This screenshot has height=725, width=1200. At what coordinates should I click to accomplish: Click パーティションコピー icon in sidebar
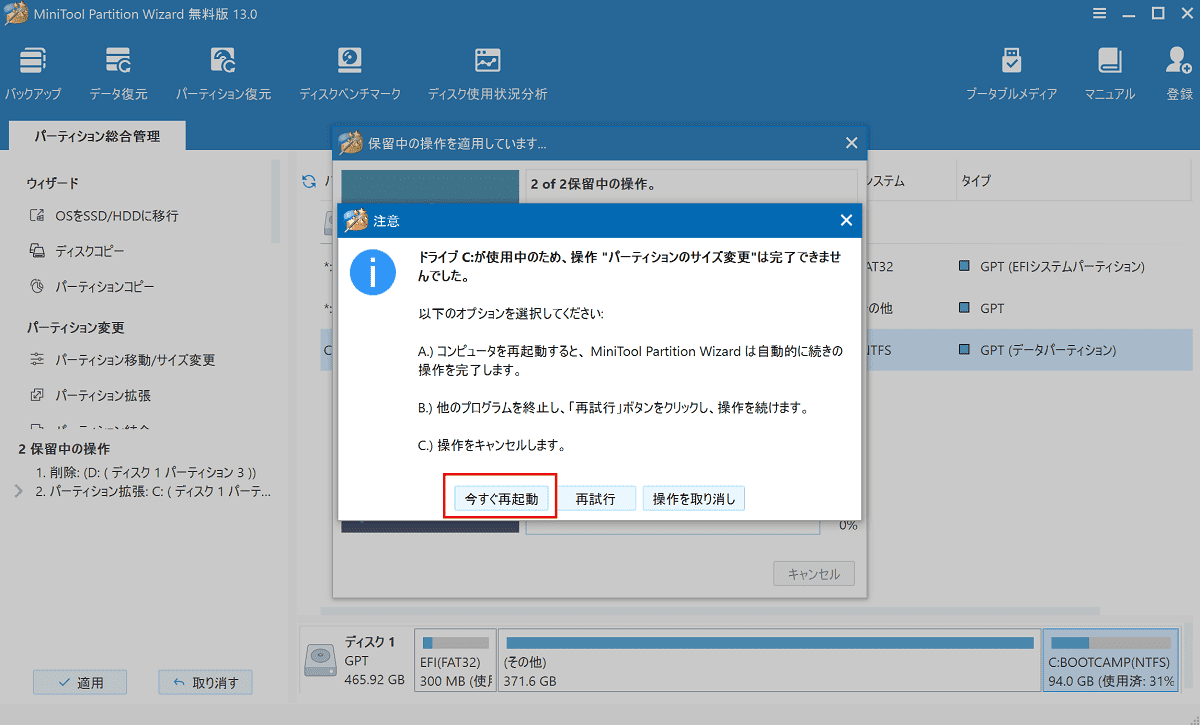pos(37,287)
